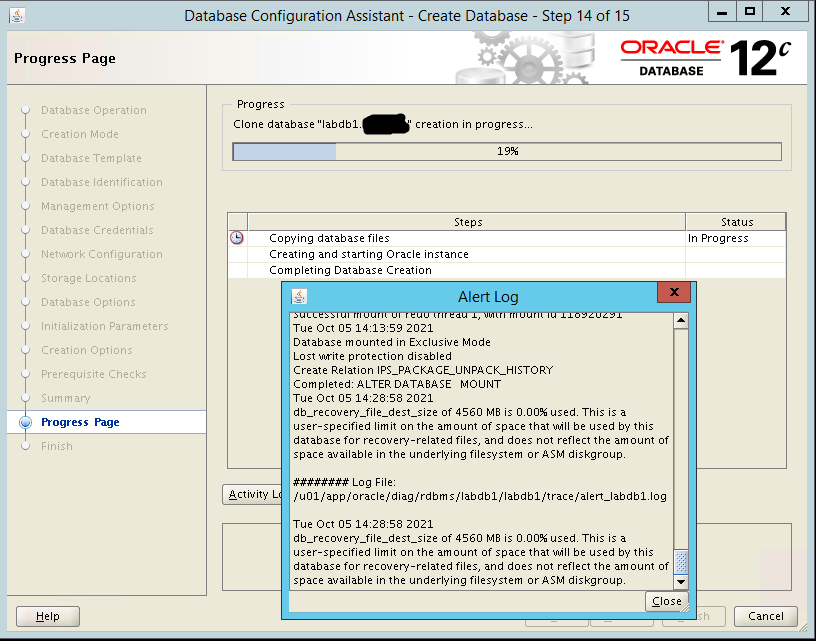Screen dimensions: 816x641
Task: Click the 19% progress bar
Action: pos(507,151)
